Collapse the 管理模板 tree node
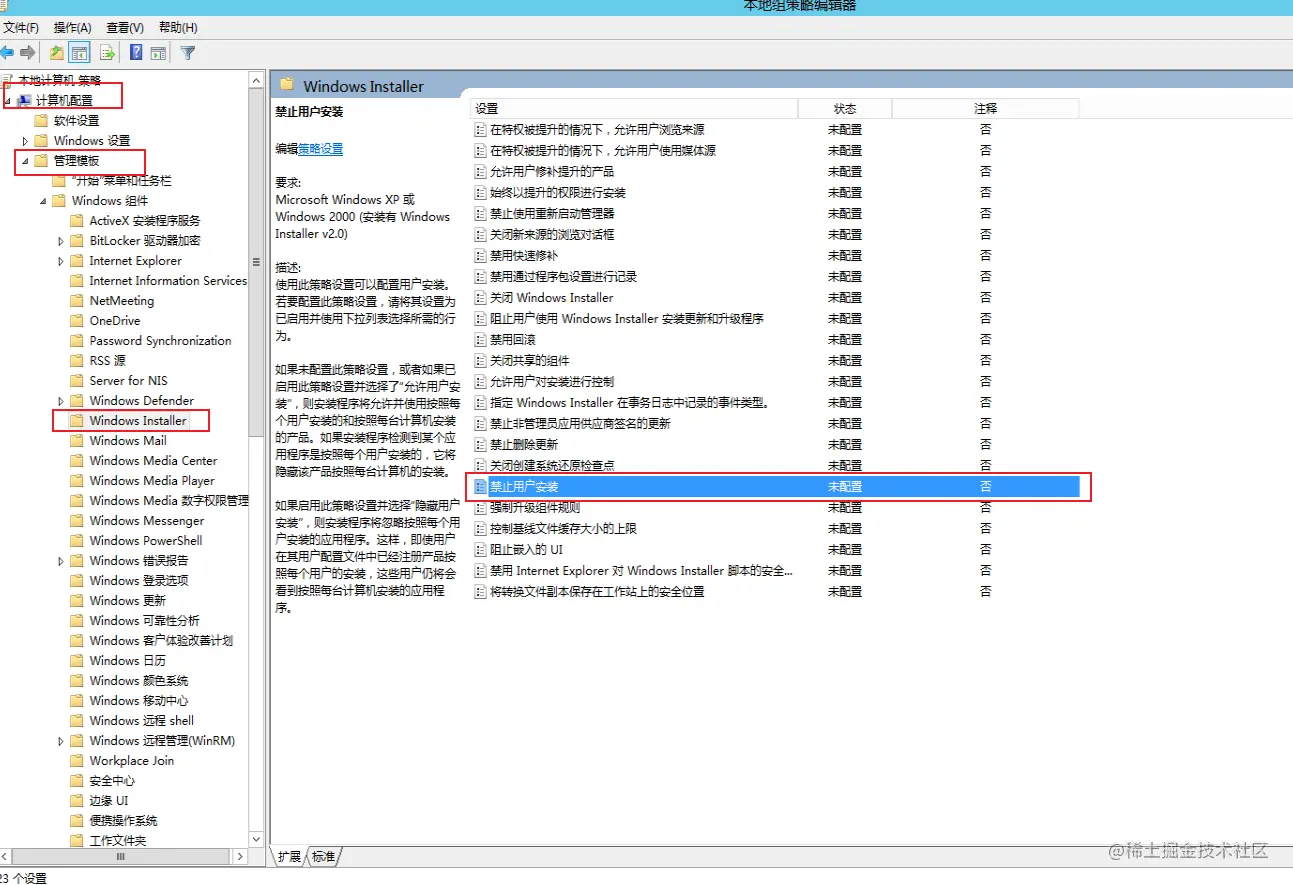The width and height of the screenshot is (1293, 885). 25,161
